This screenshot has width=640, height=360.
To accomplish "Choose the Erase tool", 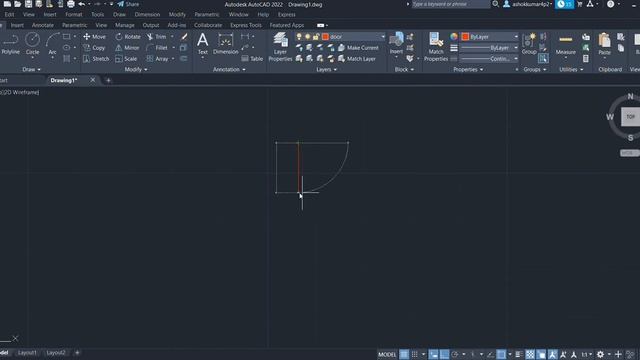I will click(x=184, y=37).
